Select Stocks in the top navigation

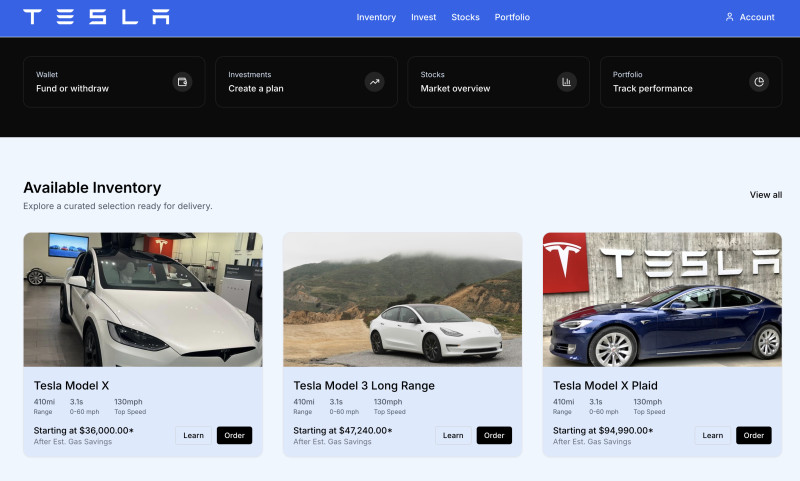click(465, 17)
